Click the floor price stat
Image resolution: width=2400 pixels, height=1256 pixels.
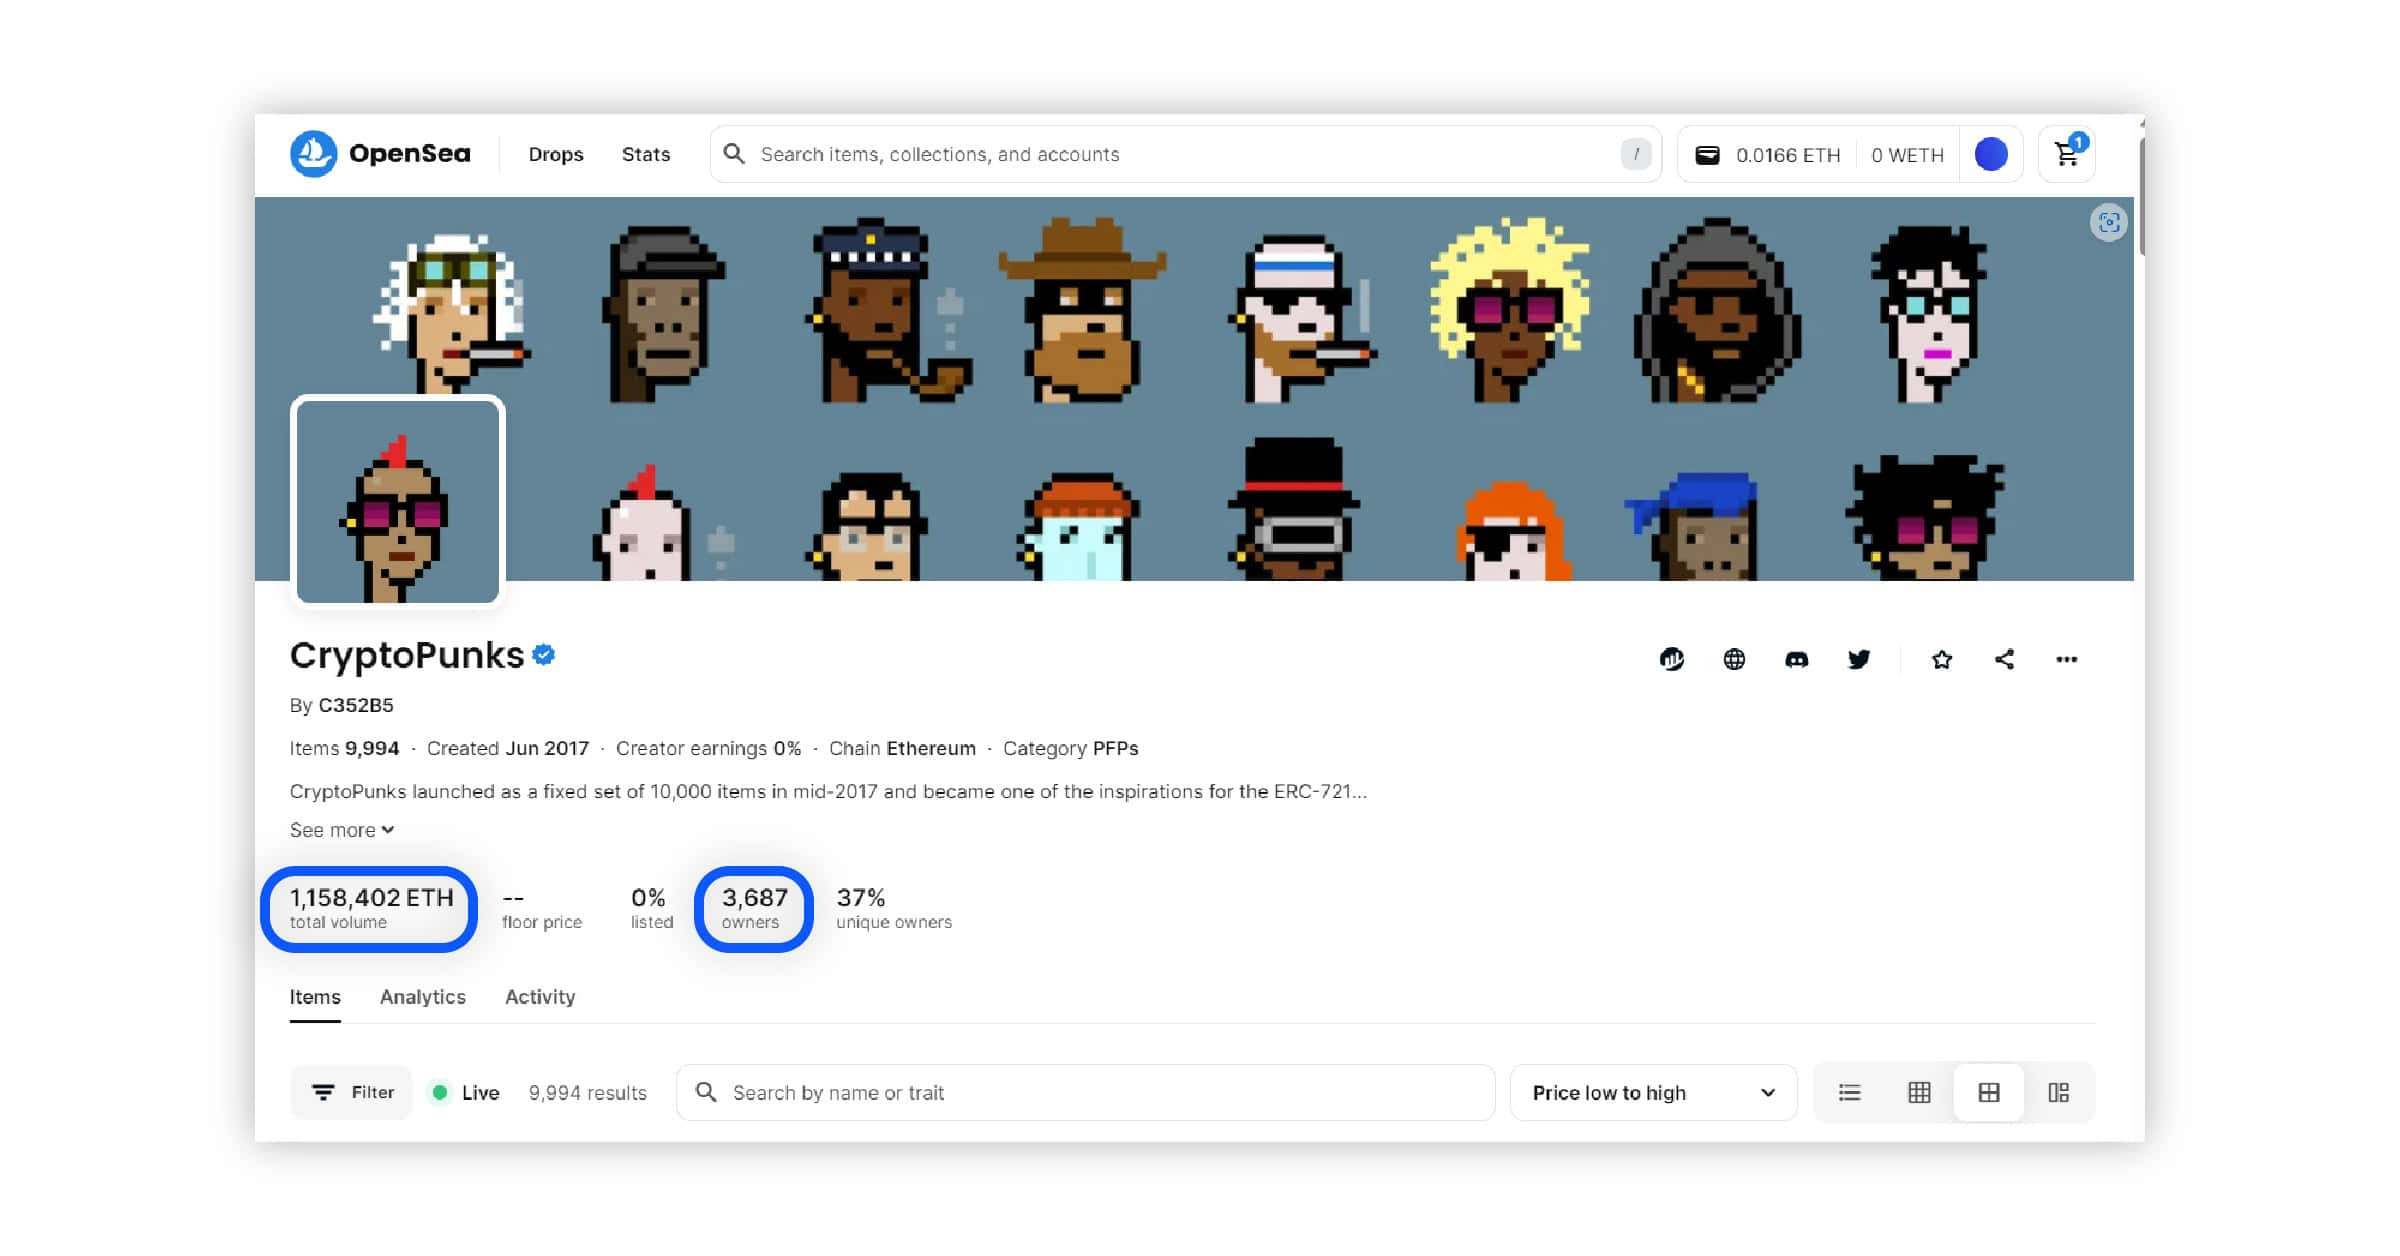coord(541,908)
